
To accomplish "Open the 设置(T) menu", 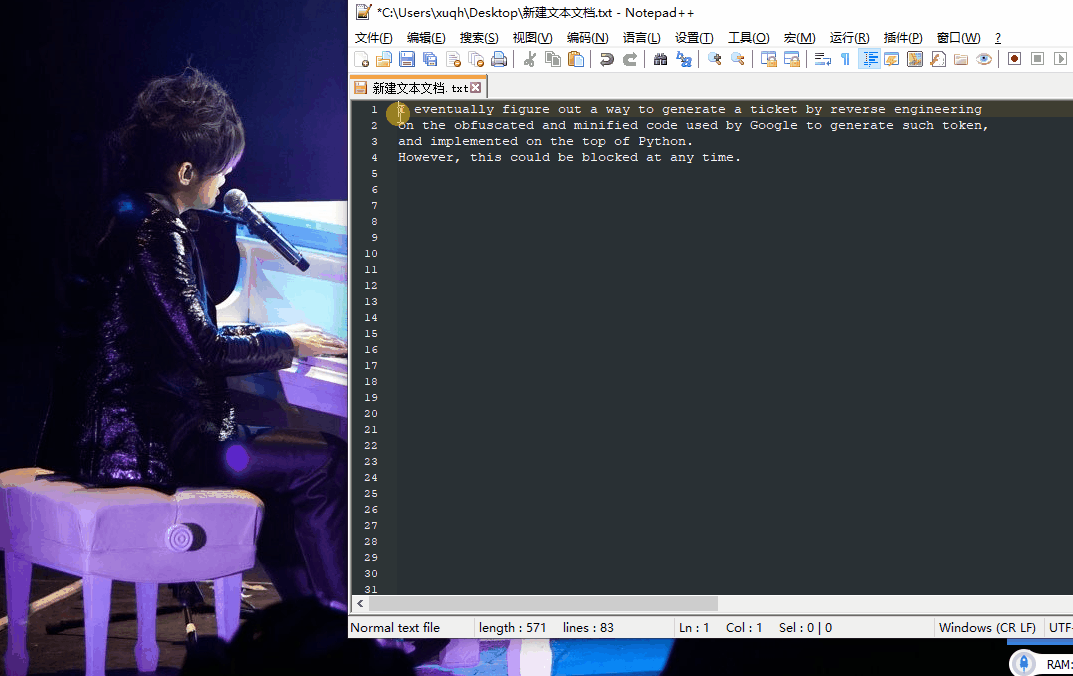I will pos(694,38).
